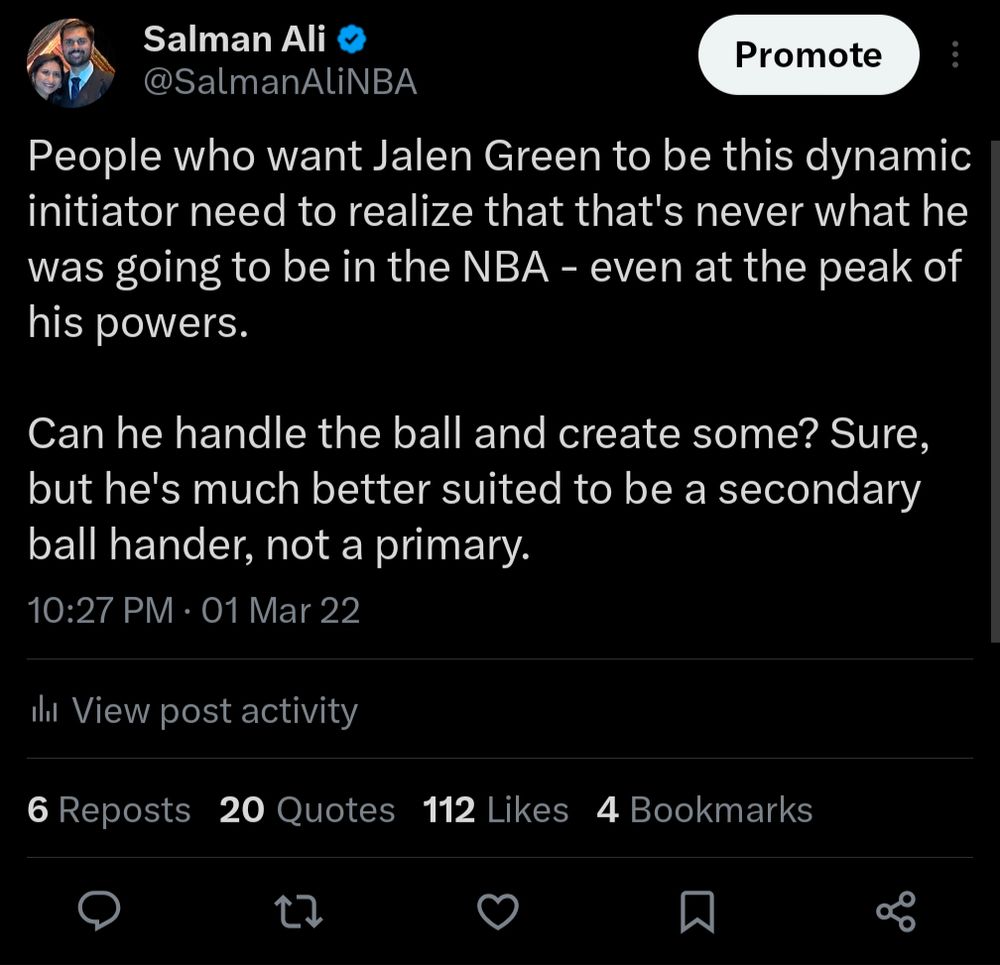Image resolution: width=1000 pixels, height=965 pixels.
Task: Open the @SalmanAliNBA handle link
Action: pyautogui.click(x=280, y=82)
